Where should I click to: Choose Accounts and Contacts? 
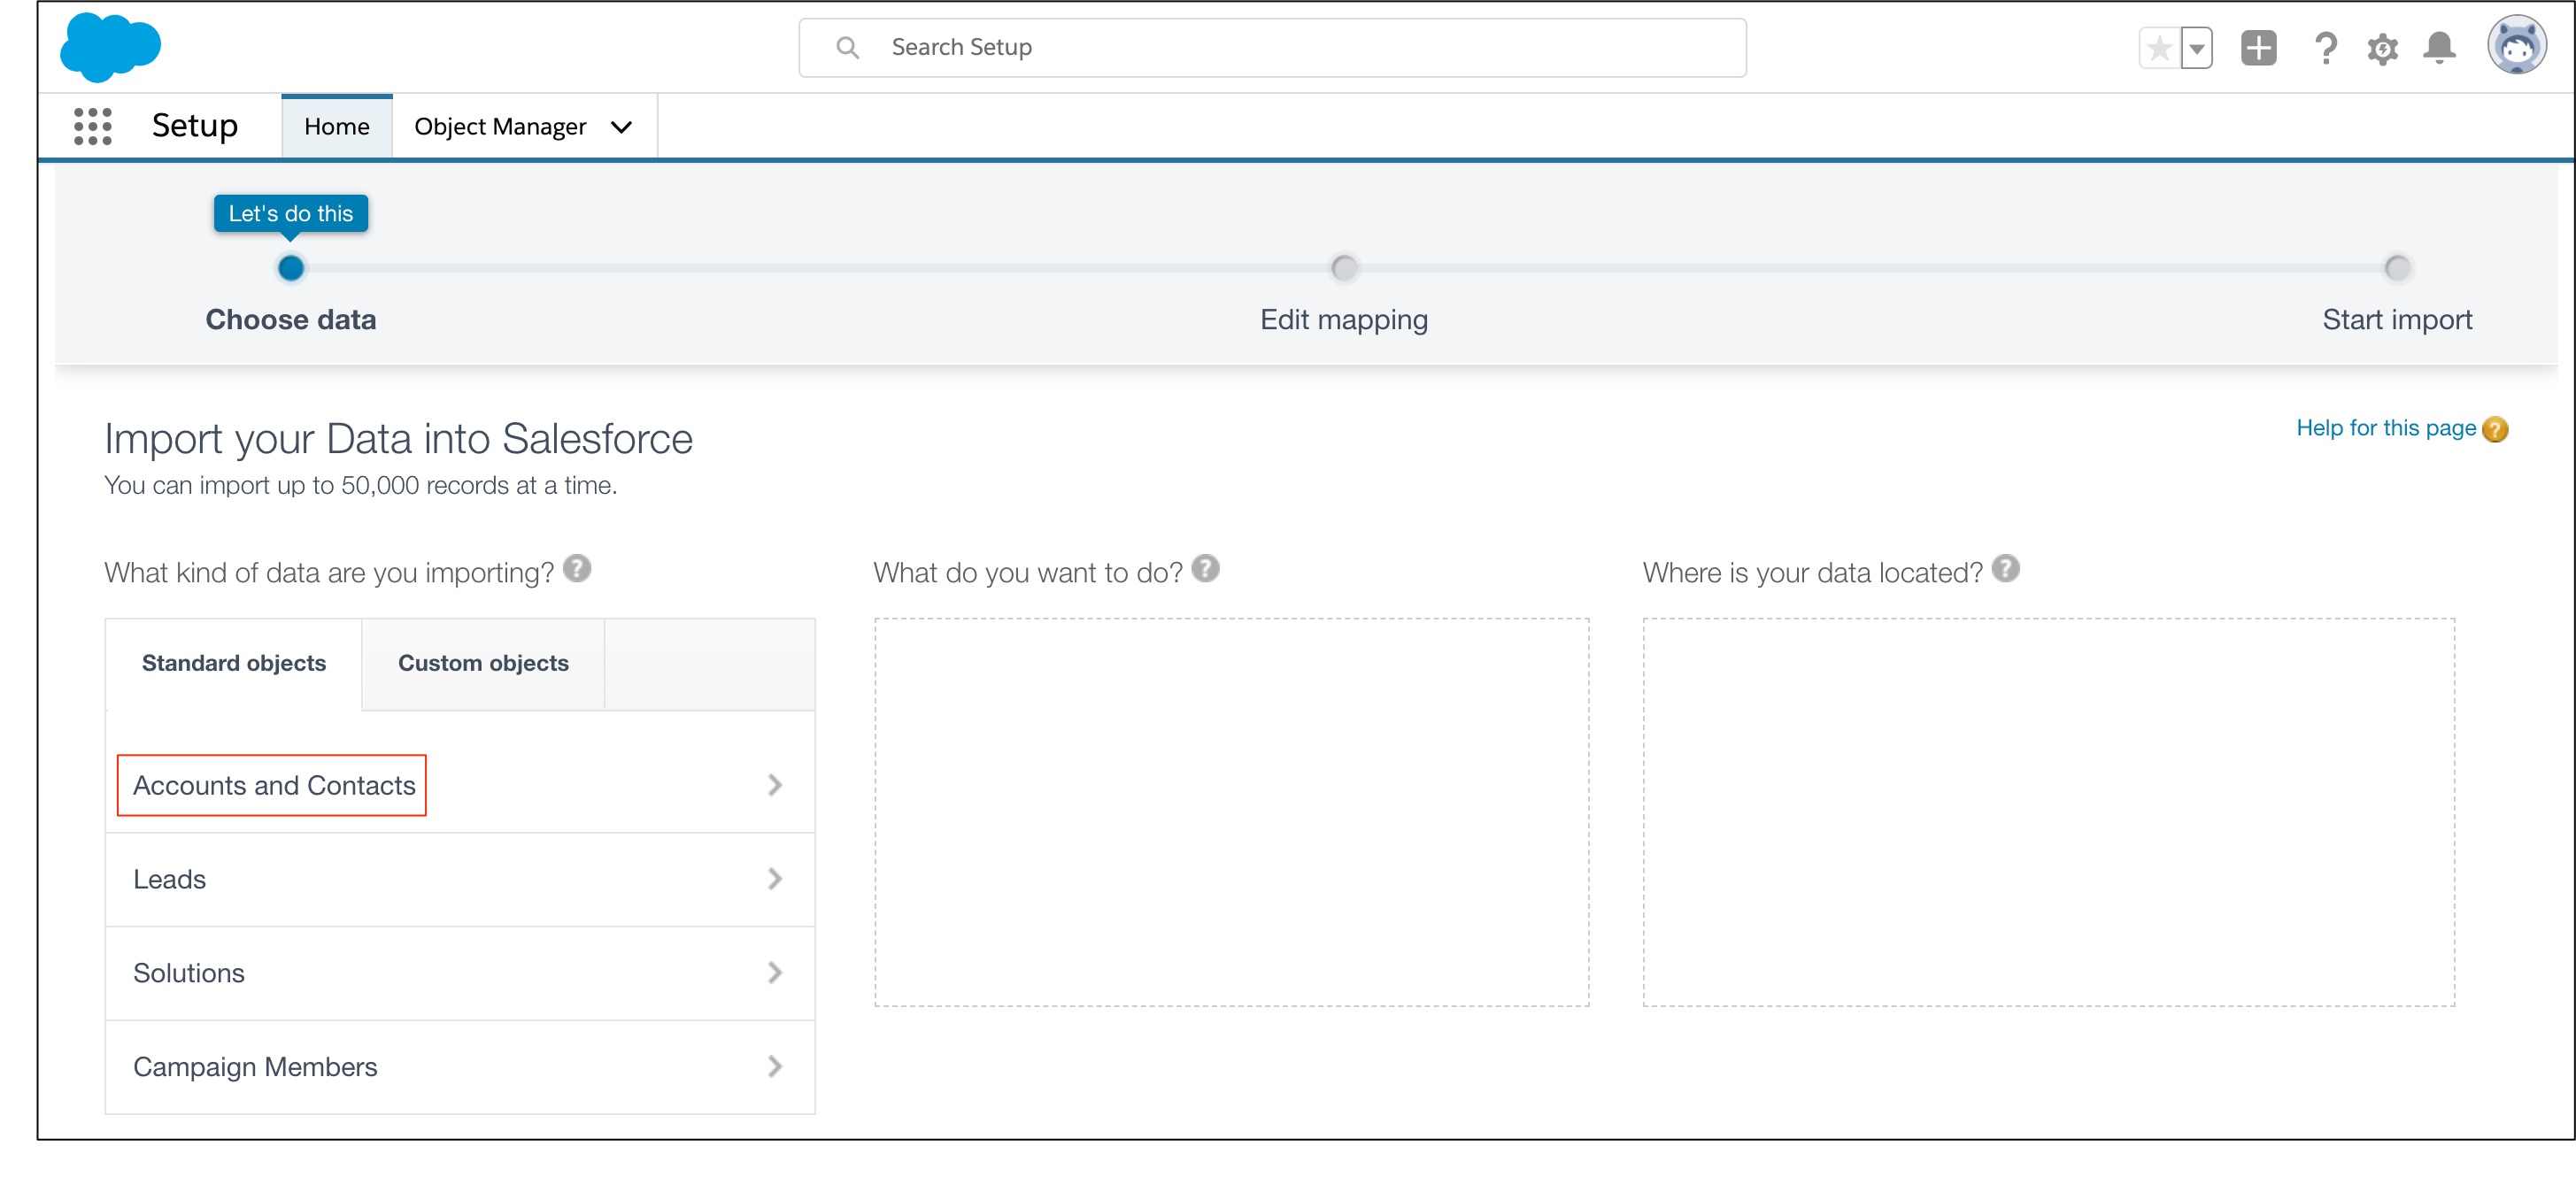click(274, 786)
